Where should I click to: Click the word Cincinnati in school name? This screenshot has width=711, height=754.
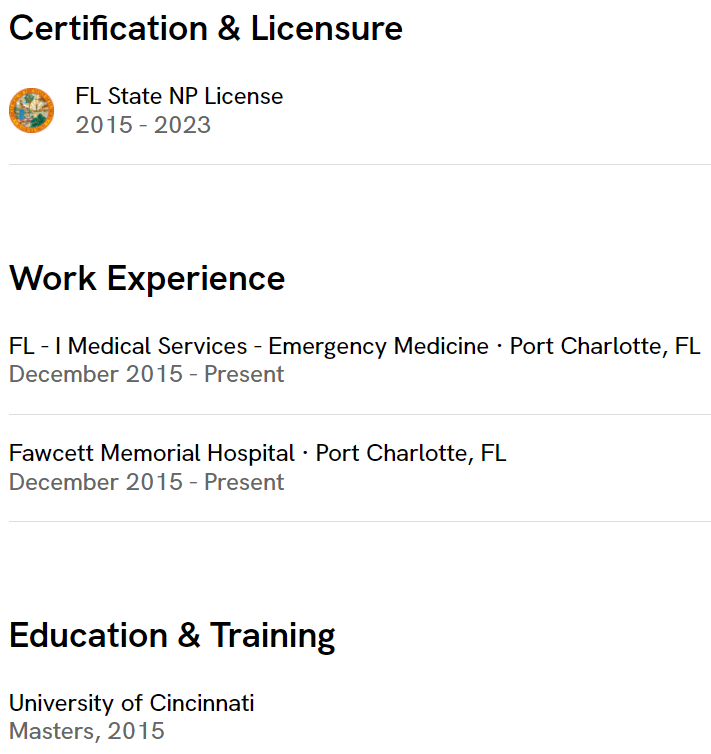pyautogui.click(x=202, y=703)
